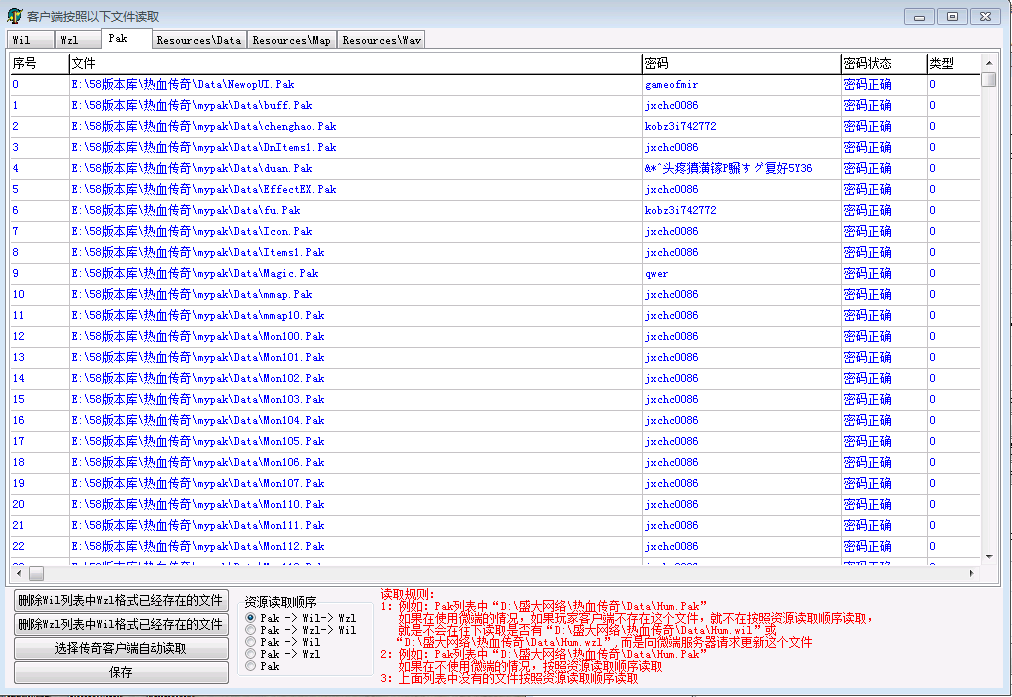Click the application icon in title bar
This screenshot has width=1012, height=697.
pos(15,16)
